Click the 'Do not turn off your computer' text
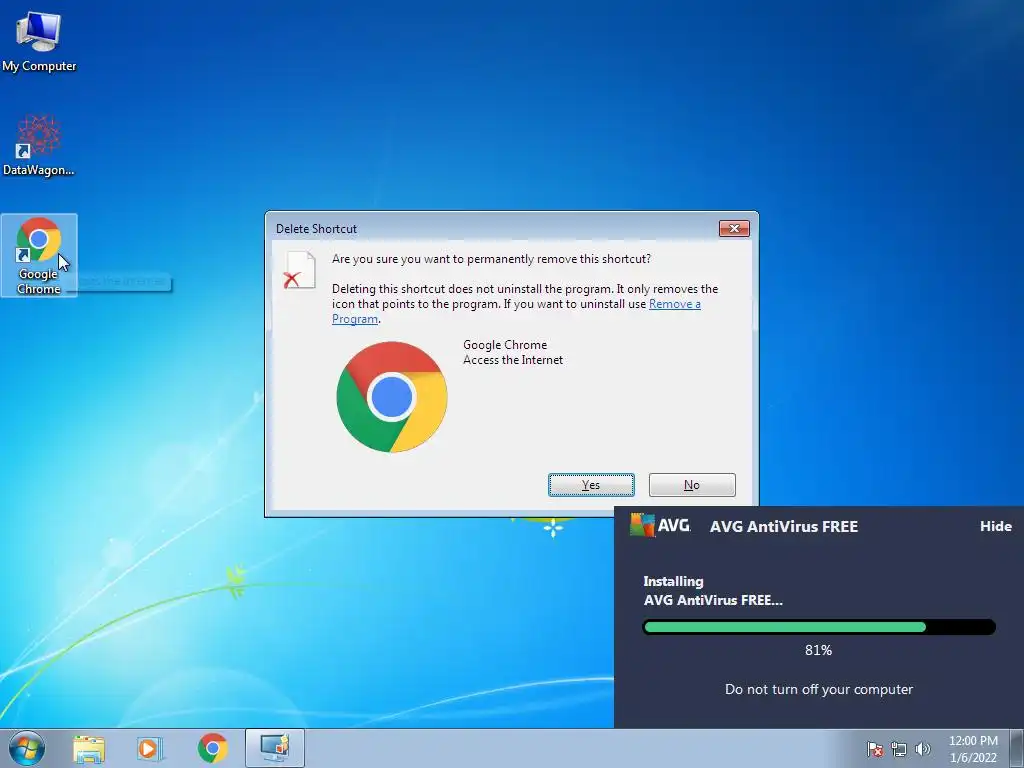 point(819,689)
